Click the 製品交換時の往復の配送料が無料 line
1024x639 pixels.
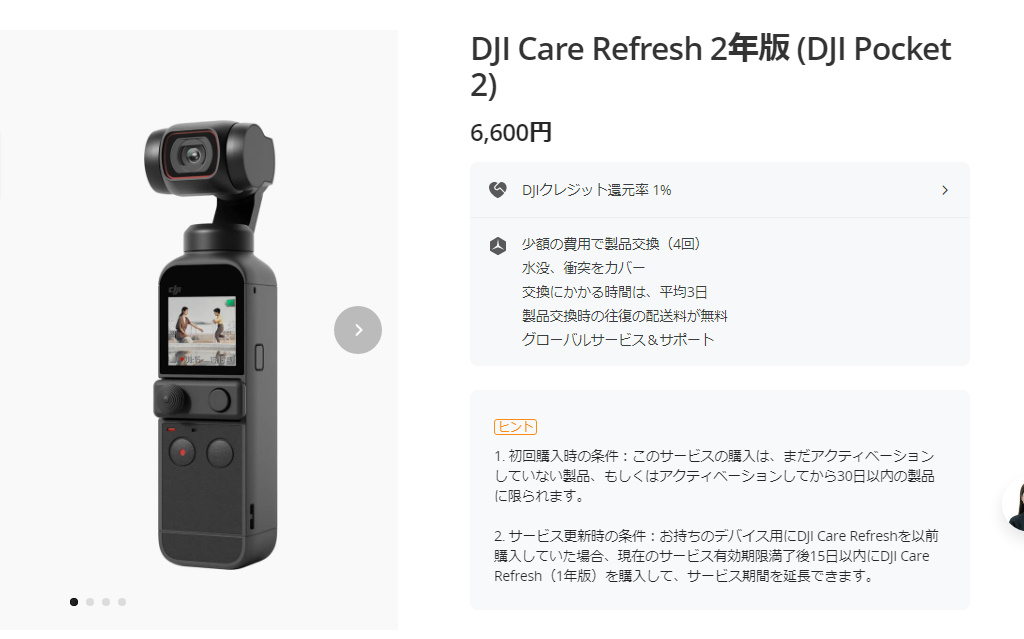click(624, 316)
